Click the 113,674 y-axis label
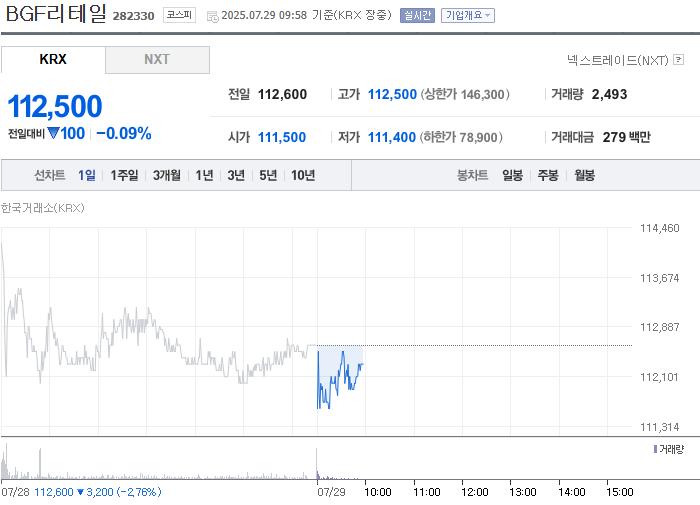Image resolution: width=700 pixels, height=505 pixels. pos(659,278)
